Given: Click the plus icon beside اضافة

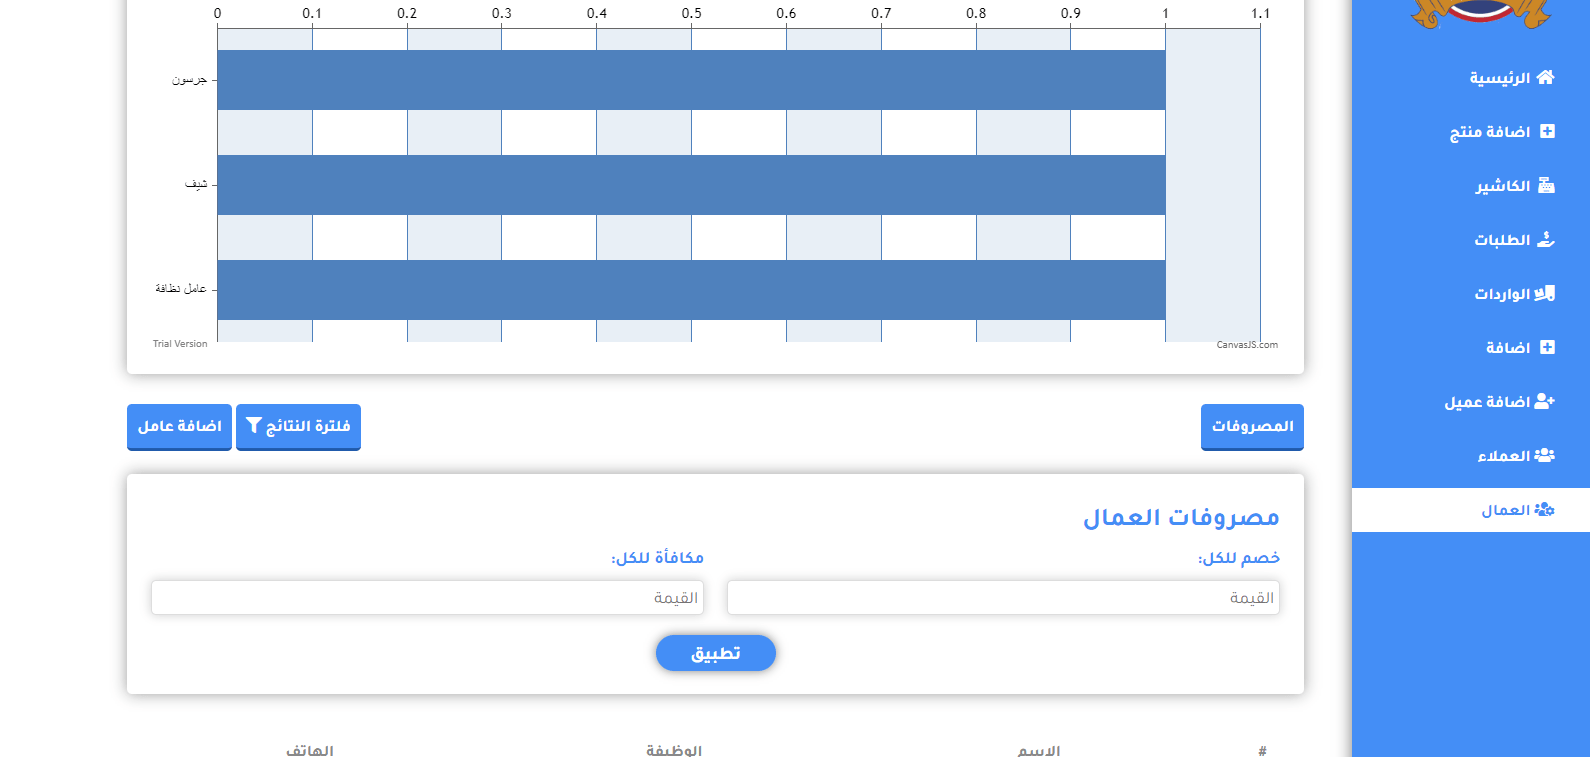Looking at the screenshot, I should (x=1547, y=348).
